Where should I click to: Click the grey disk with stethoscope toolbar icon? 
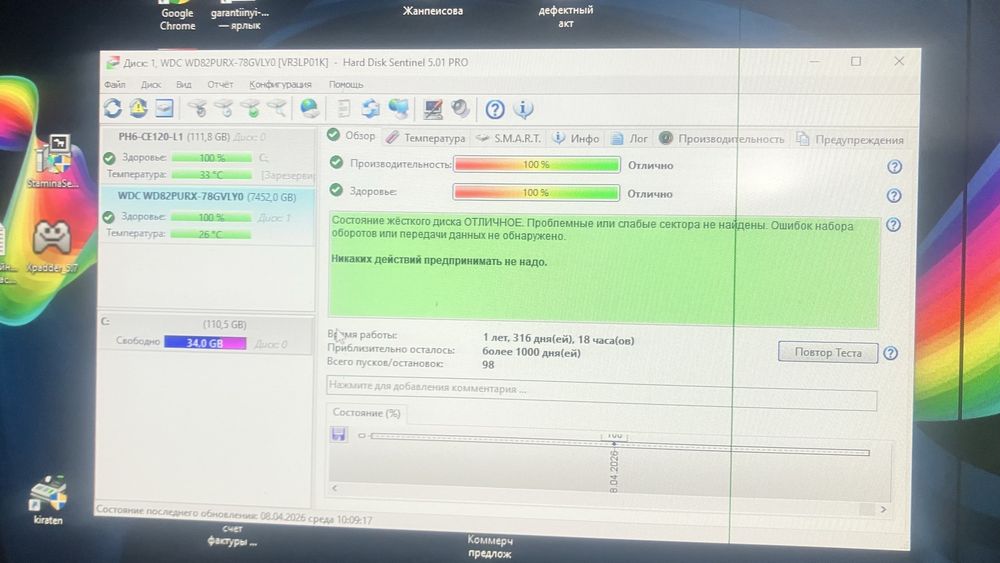198,108
